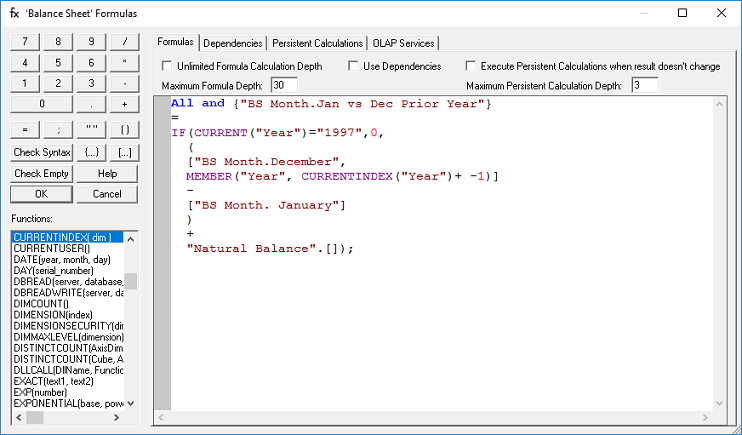Image resolution: width=742 pixels, height=435 pixels.
Task: Insert square brackets [...] button
Action: [x=124, y=152]
